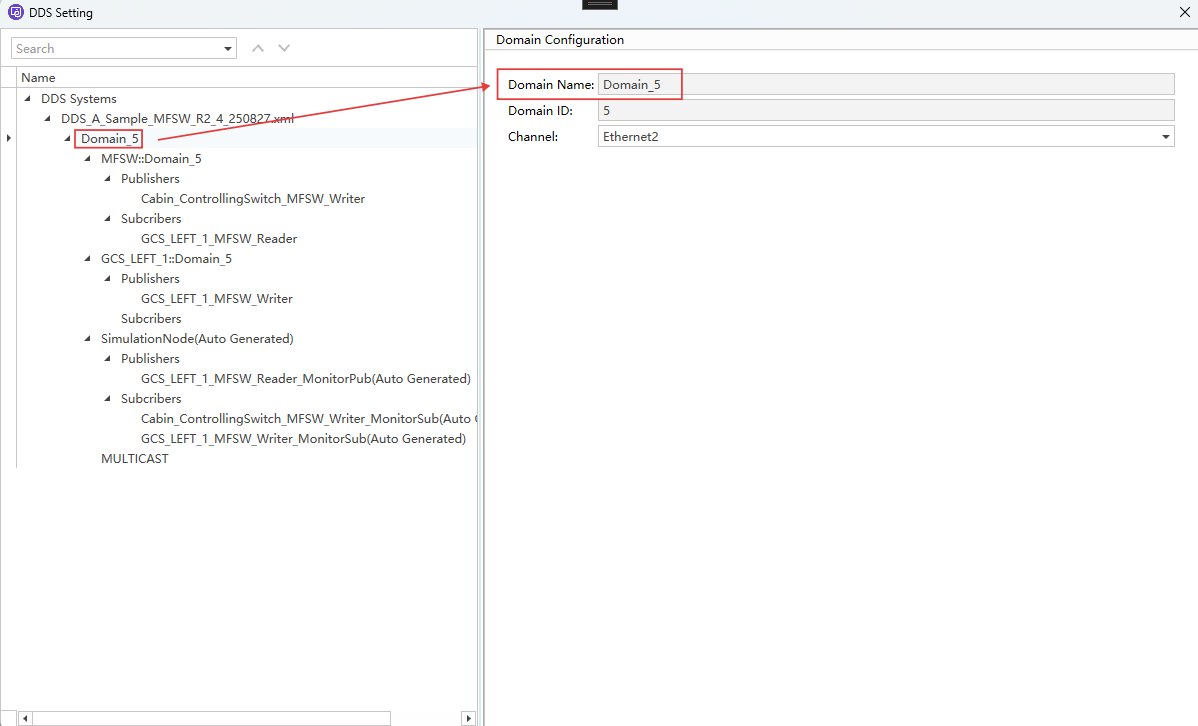
Task: Click the DDS Setting app icon
Action: (14, 13)
